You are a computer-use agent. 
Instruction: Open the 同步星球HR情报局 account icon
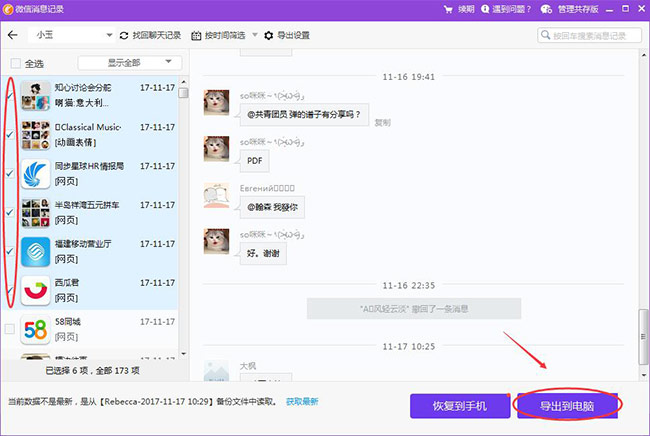[x=35, y=174]
